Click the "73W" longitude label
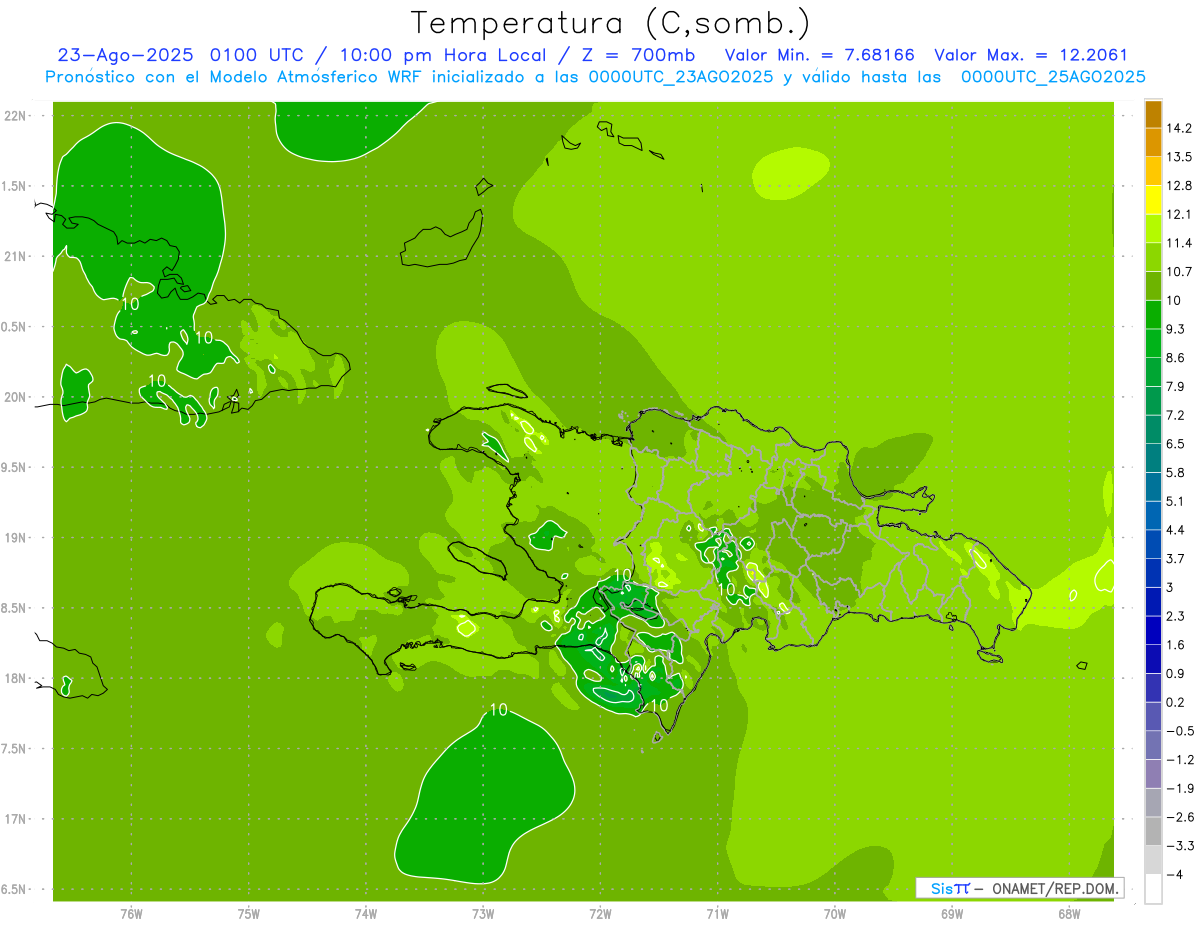This screenshot has height=927, width=1200. (483, 914)
